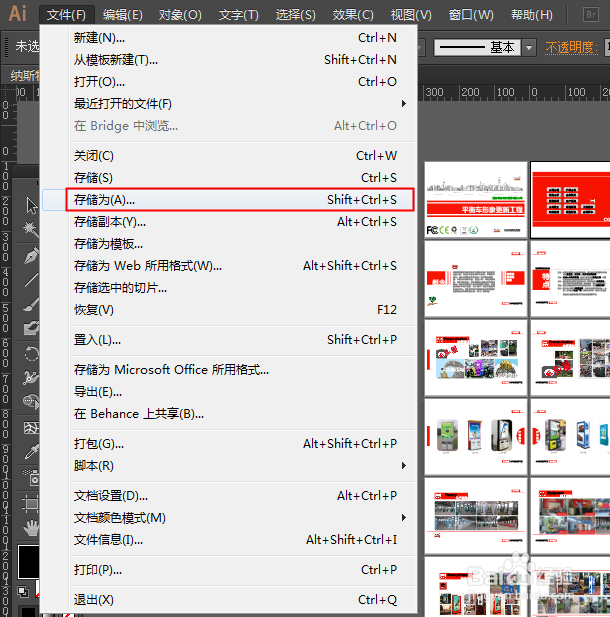Screen dimensions: 610x617
Task: Open the 效果(C) menu
Action: (353, 15)
